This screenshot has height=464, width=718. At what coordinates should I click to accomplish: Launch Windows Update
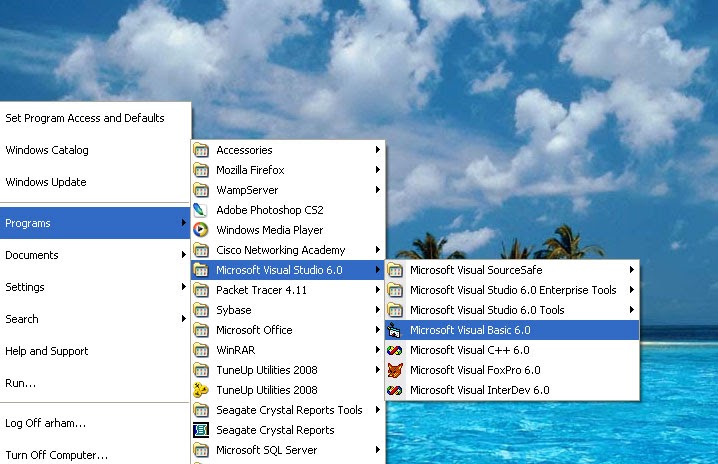tap(95, 182)
